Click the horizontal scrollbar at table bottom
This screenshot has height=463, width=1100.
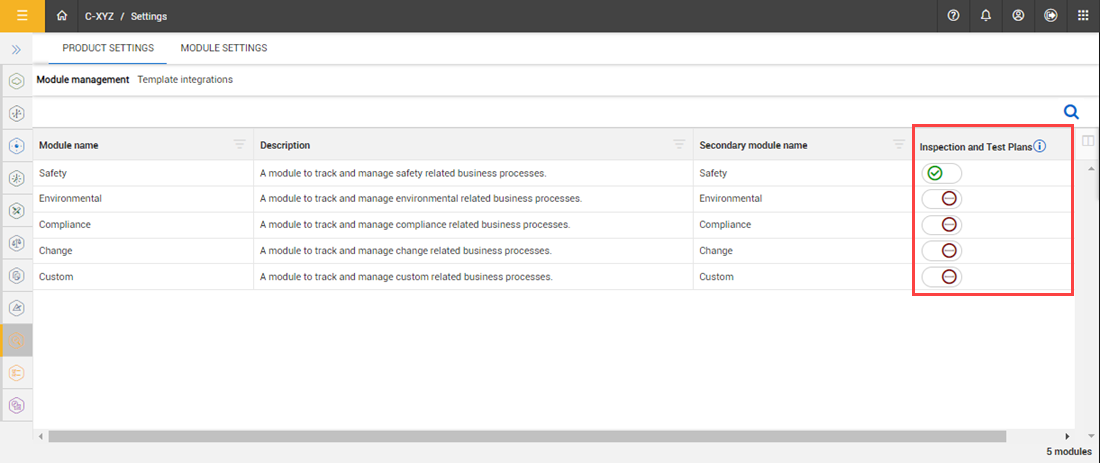(526, 436)
